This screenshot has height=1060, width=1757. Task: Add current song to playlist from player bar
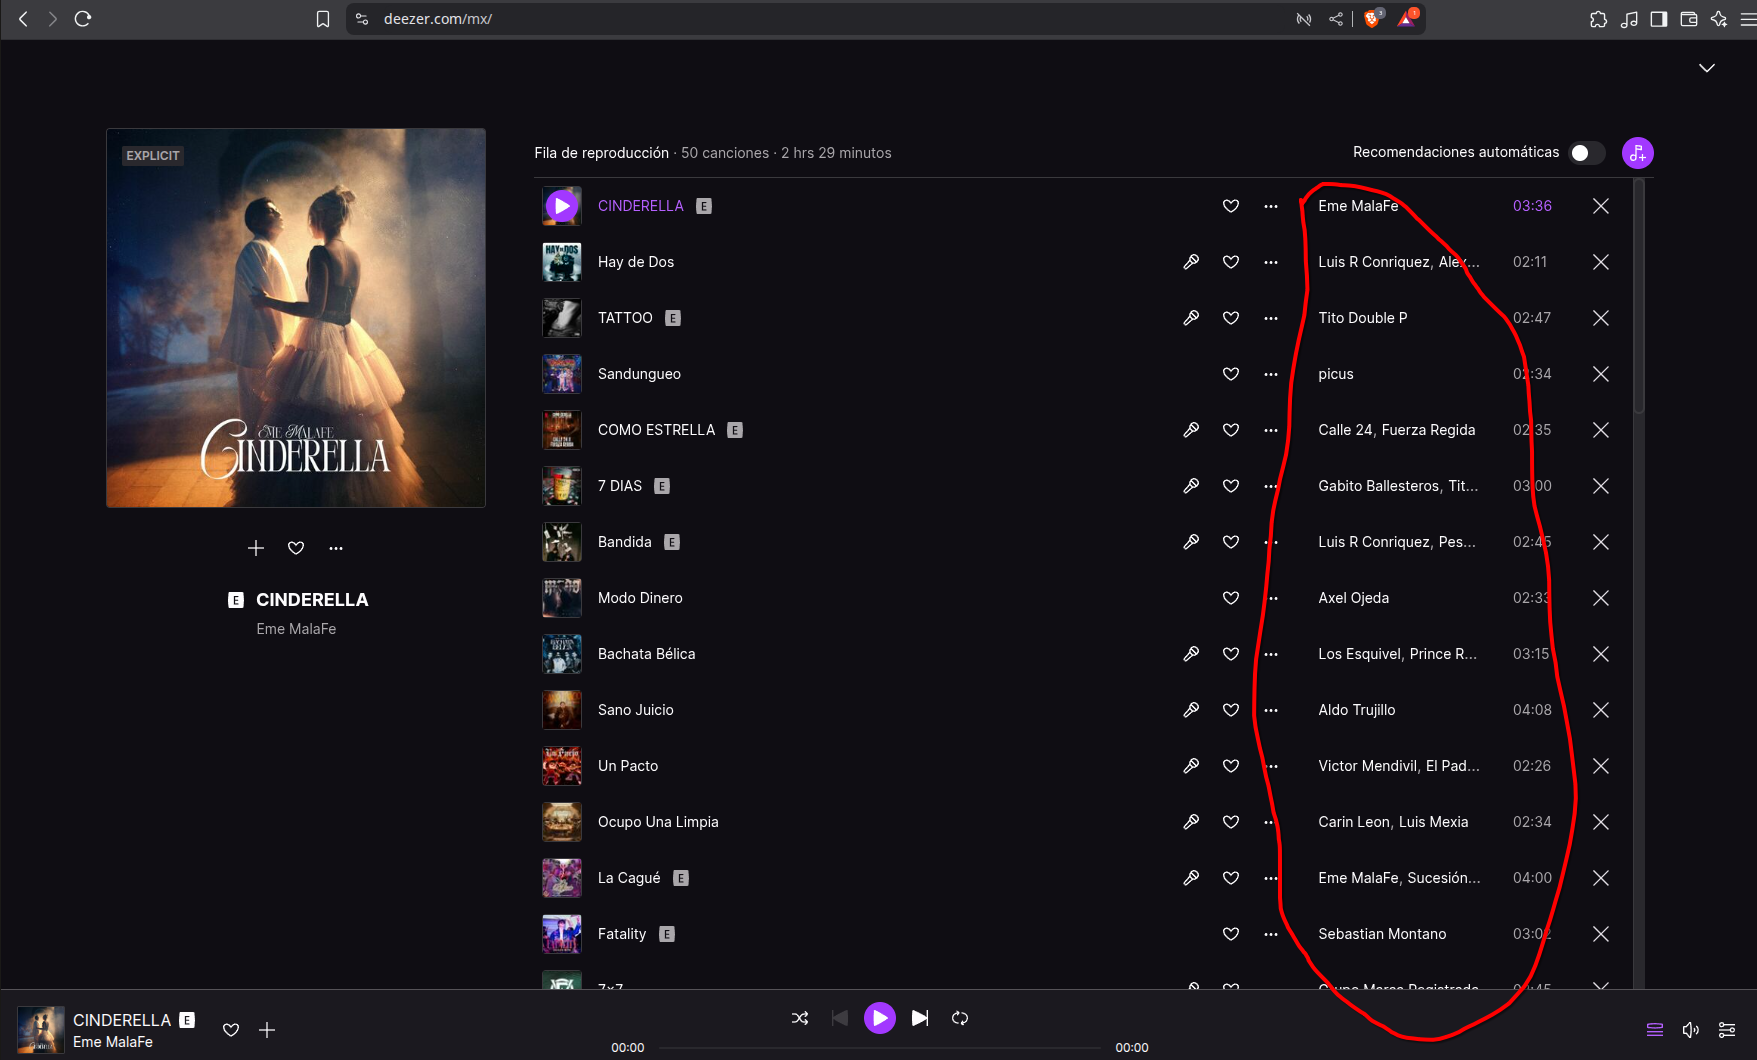[267, 1030]
